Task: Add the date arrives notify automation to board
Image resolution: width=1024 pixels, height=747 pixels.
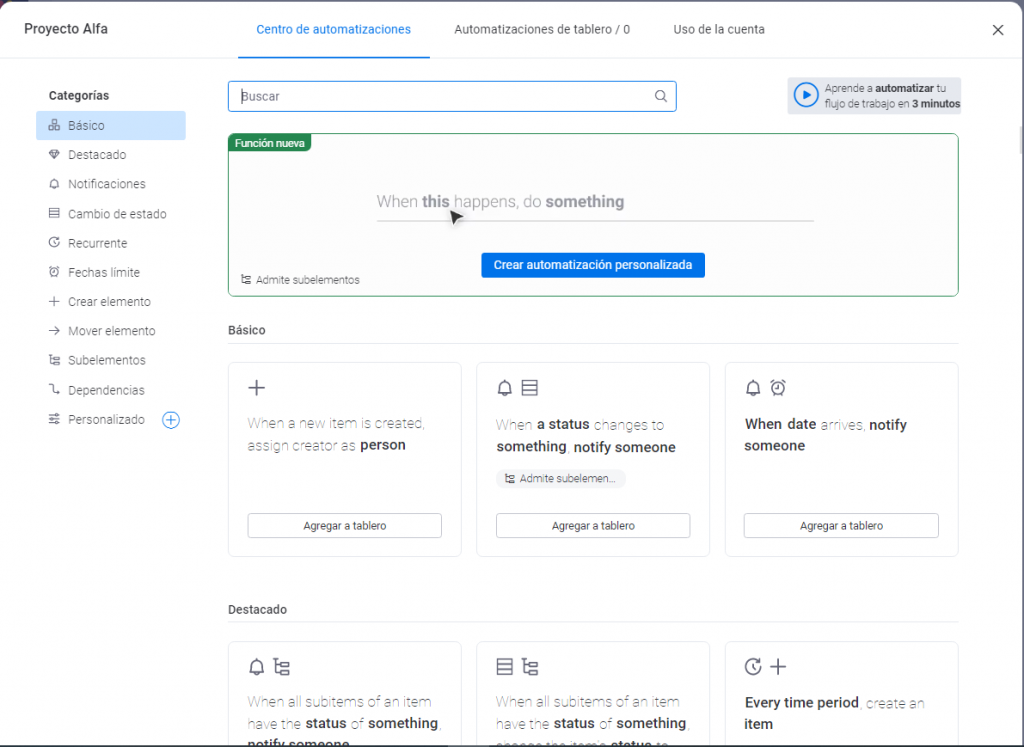Action: 840,526
